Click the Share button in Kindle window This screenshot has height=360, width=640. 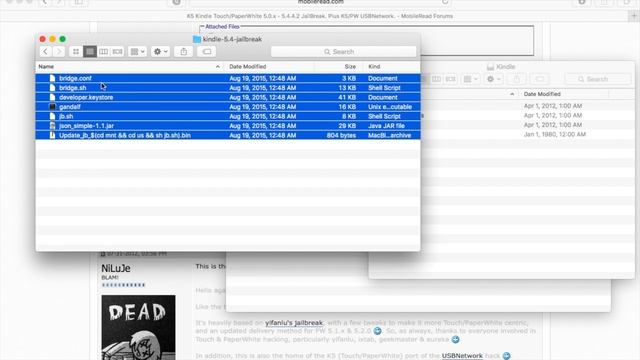(517, 79)
